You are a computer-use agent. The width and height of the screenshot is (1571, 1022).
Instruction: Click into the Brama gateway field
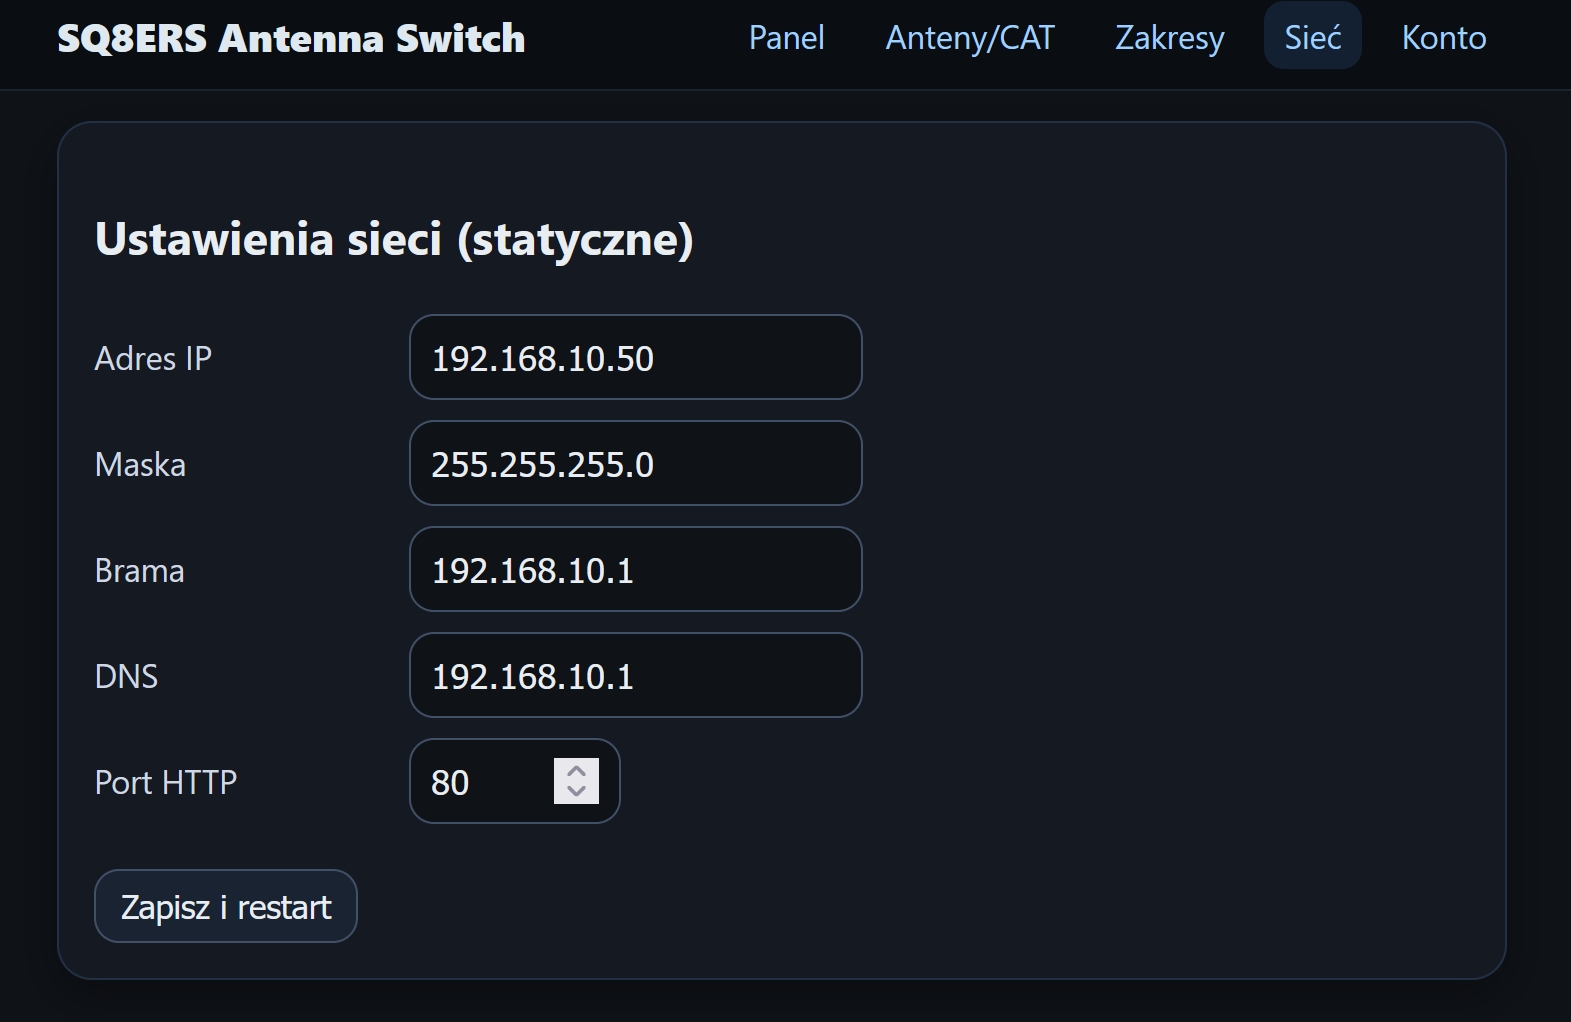coord(635,570)
